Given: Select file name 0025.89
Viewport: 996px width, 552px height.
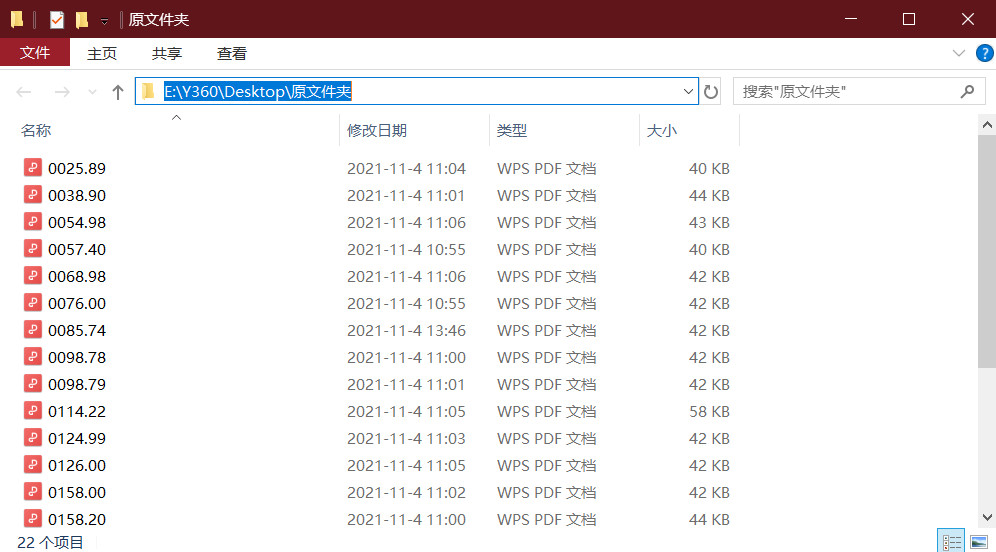Looking at the screenshot, I should [x=77, y=168].
